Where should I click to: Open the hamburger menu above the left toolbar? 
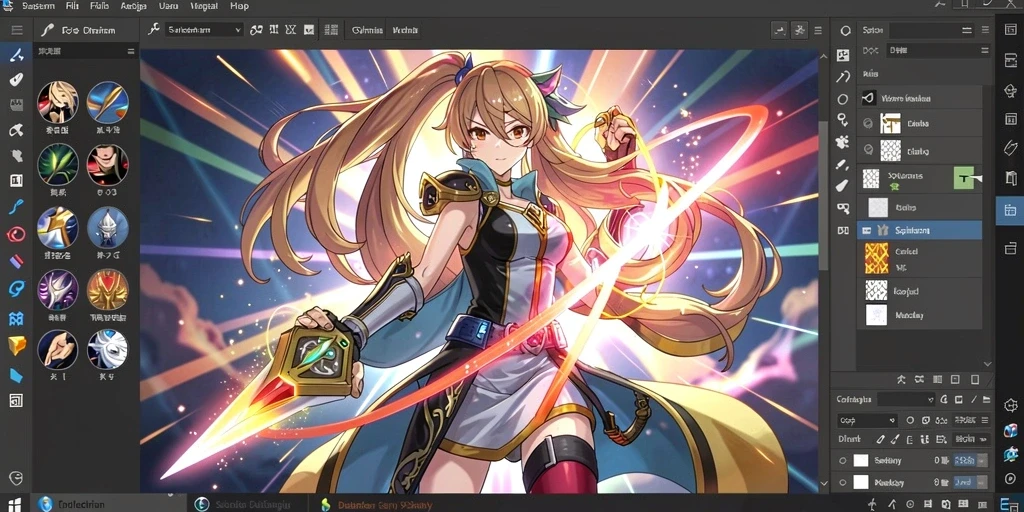(x=17, y=30)
